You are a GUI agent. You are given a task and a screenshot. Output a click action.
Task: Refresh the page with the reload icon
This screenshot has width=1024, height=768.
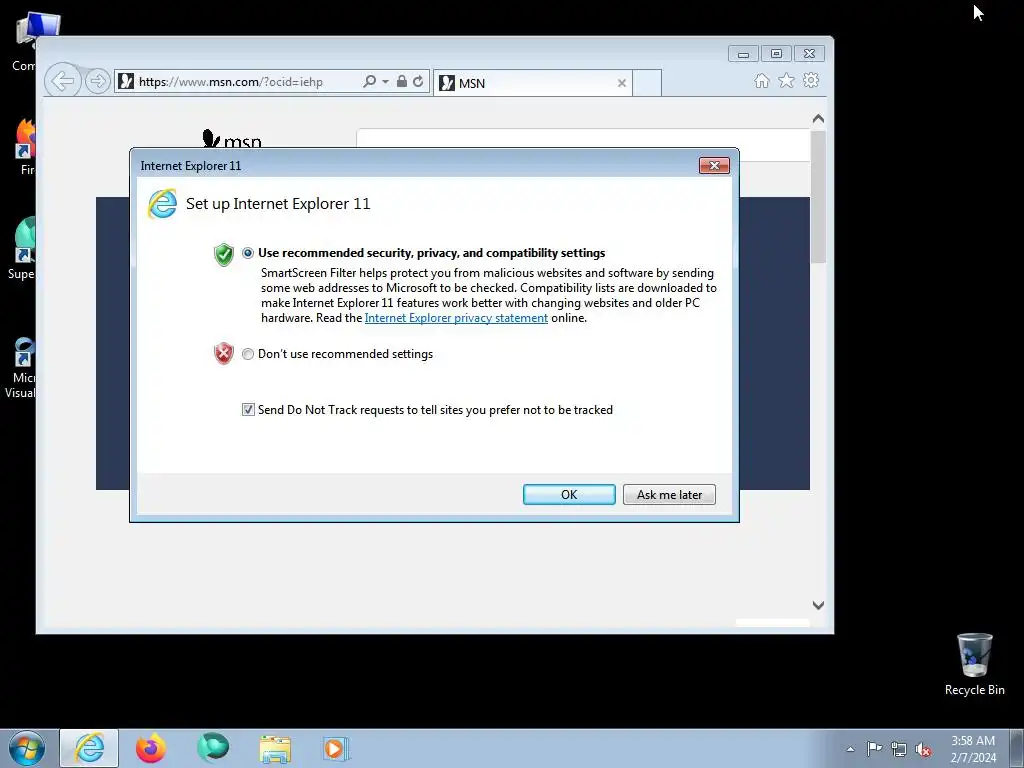tap(418, 82)
